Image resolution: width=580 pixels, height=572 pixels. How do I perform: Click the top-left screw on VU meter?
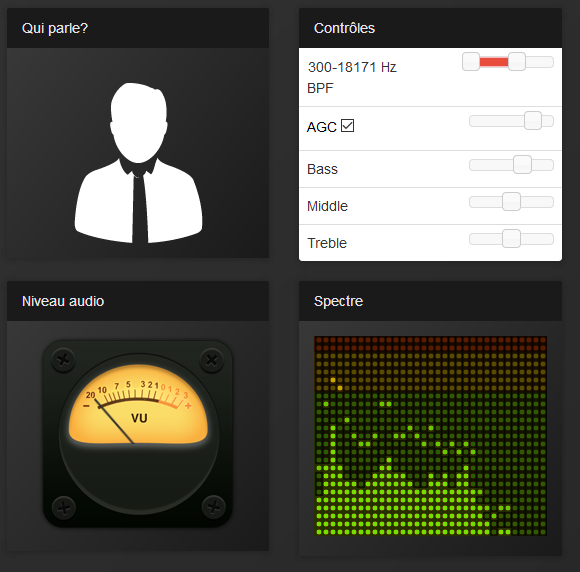point(63,360)
